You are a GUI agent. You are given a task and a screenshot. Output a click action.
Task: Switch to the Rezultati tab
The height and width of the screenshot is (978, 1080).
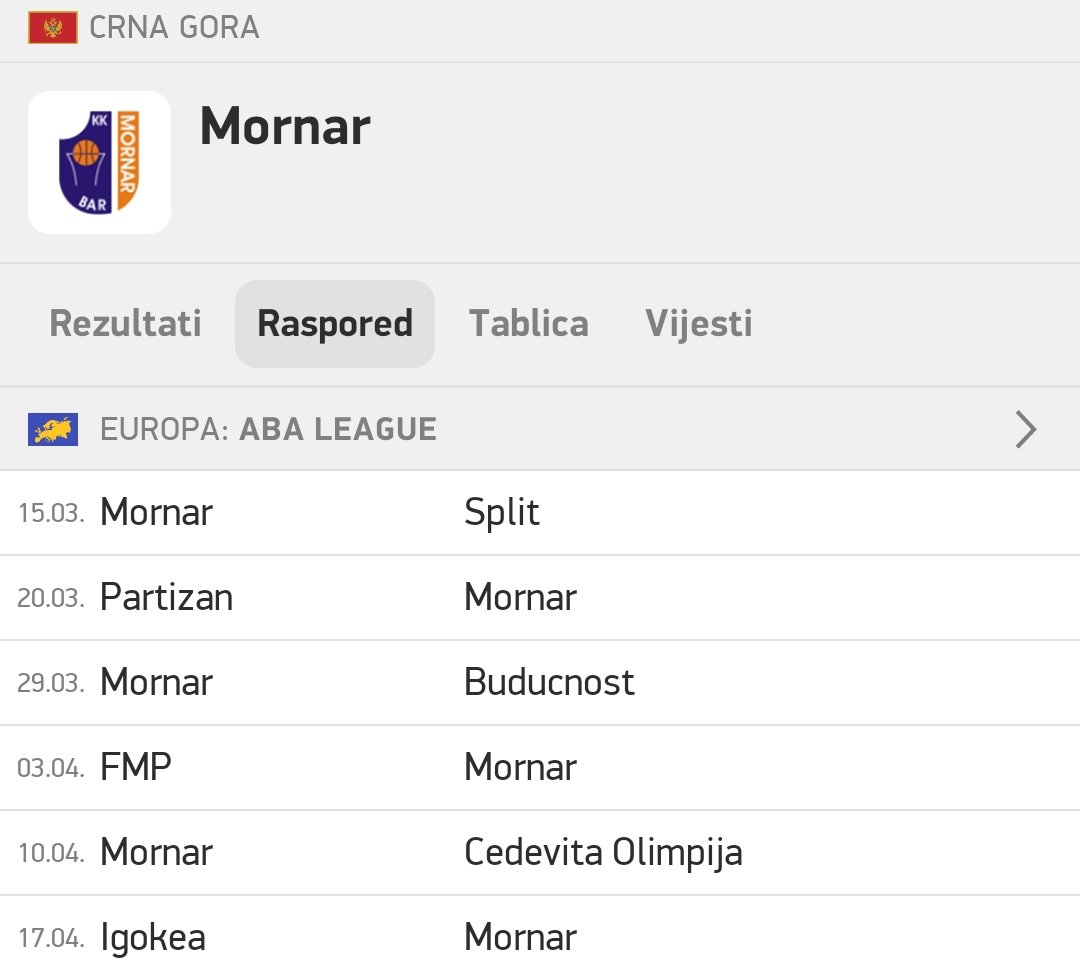tap(125, 324)
